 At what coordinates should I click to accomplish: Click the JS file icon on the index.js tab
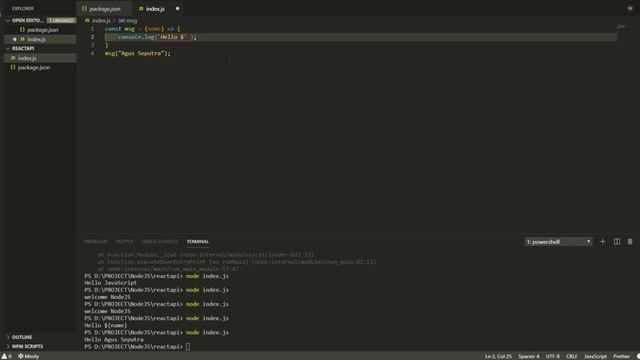click(141, 9)
